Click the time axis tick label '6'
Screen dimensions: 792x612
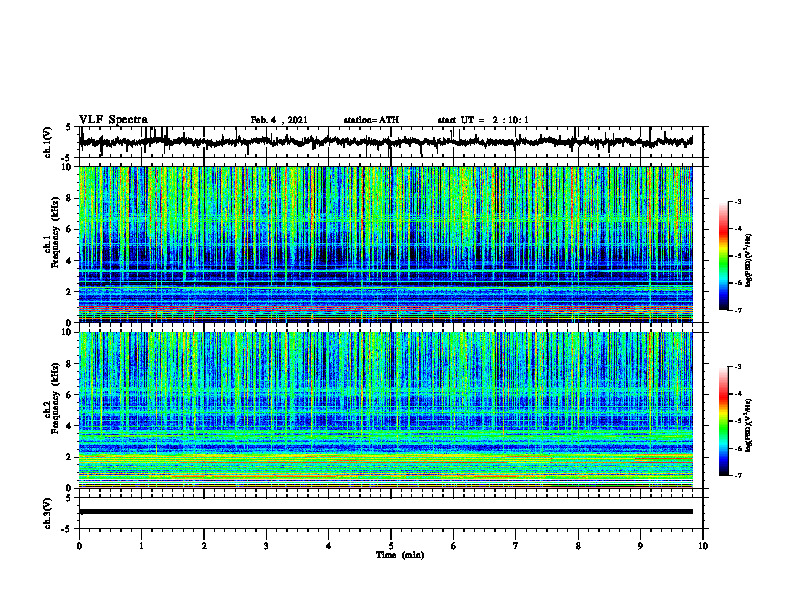453,546
